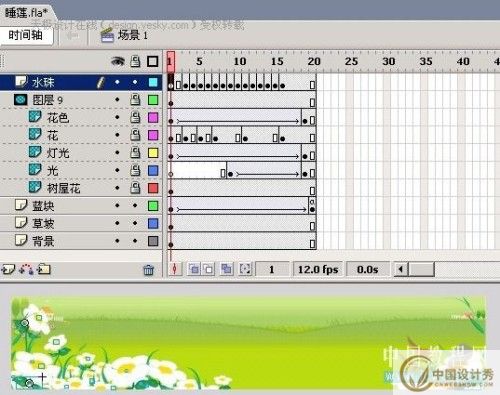Enable onion skin
500x395 pixels.
coord(194,269)
